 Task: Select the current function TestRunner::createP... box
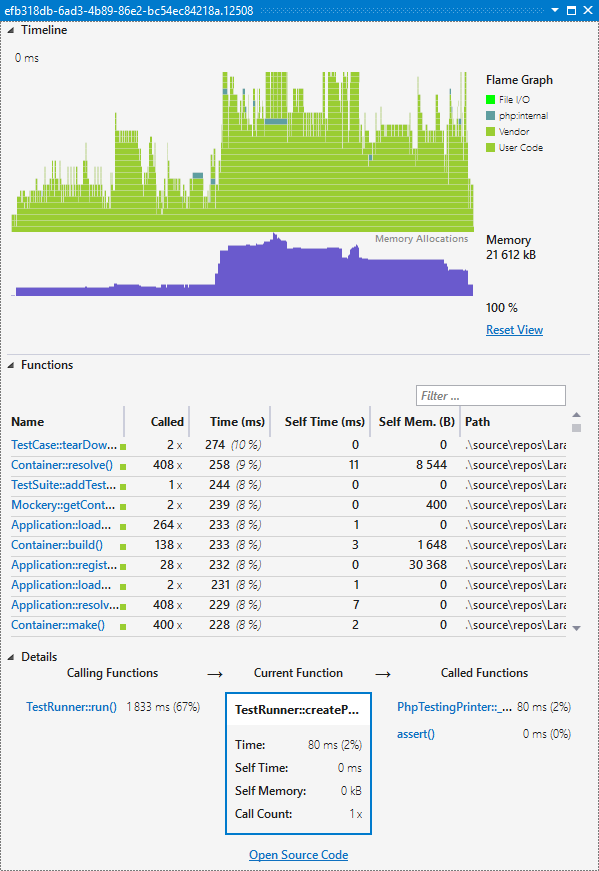pyautogui.click(x=298, y=763)
